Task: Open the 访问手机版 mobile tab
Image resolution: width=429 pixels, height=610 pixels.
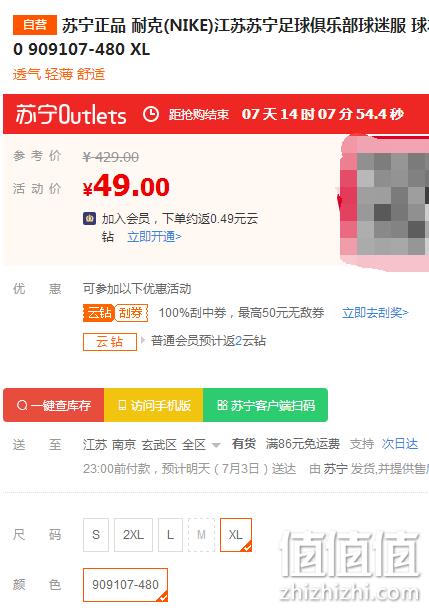Action: point(154,405)
